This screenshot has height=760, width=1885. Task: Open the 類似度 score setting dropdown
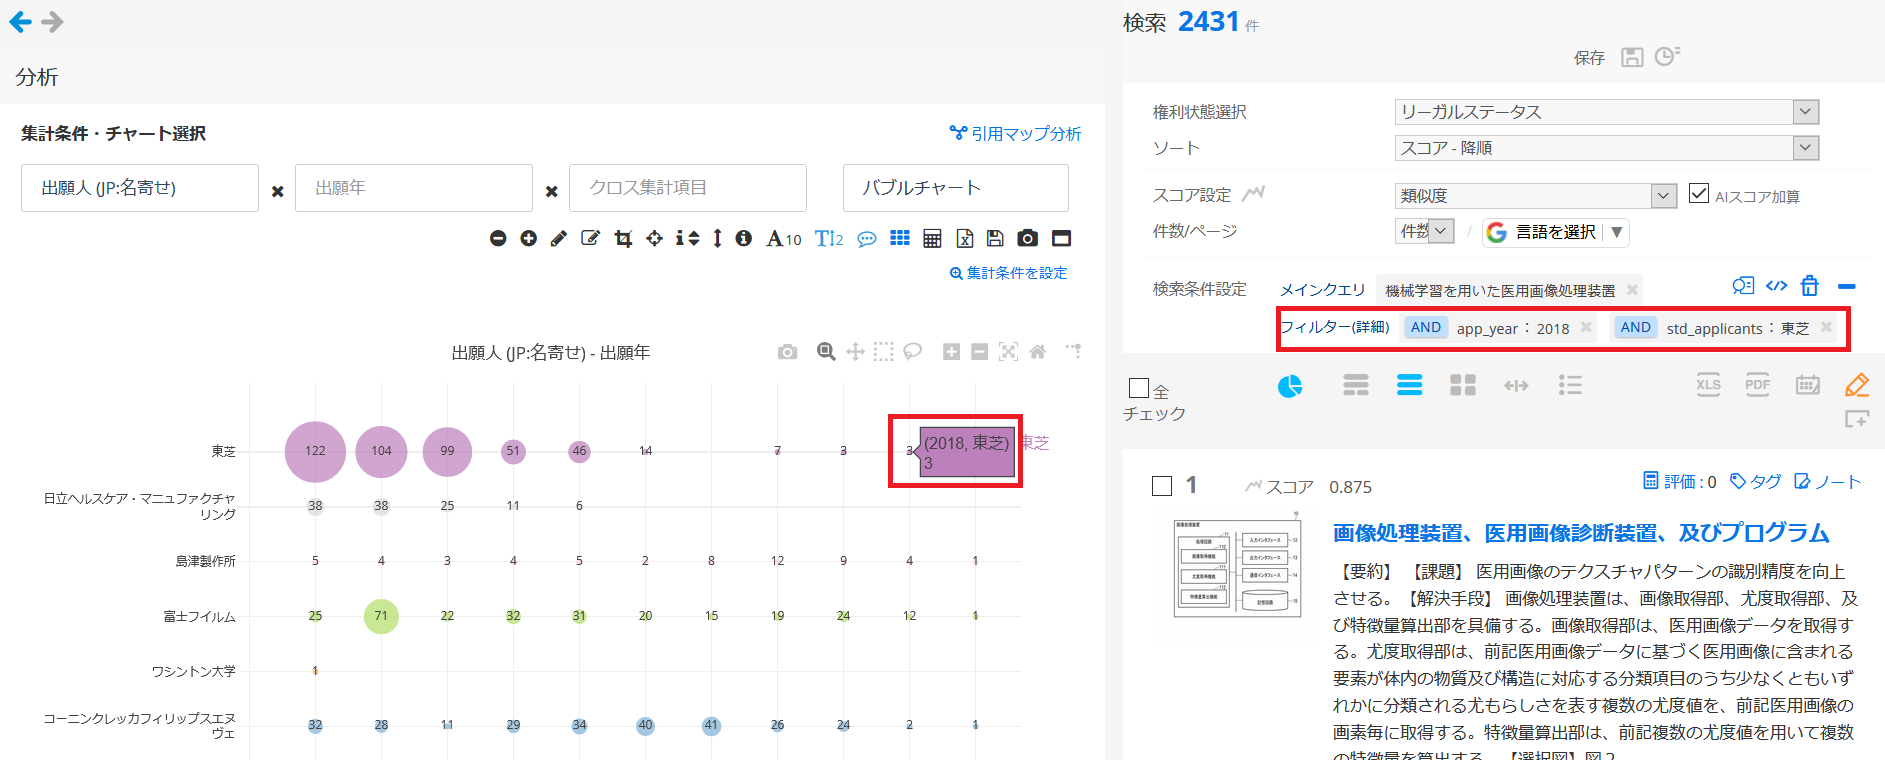(x=1536, y=196)
